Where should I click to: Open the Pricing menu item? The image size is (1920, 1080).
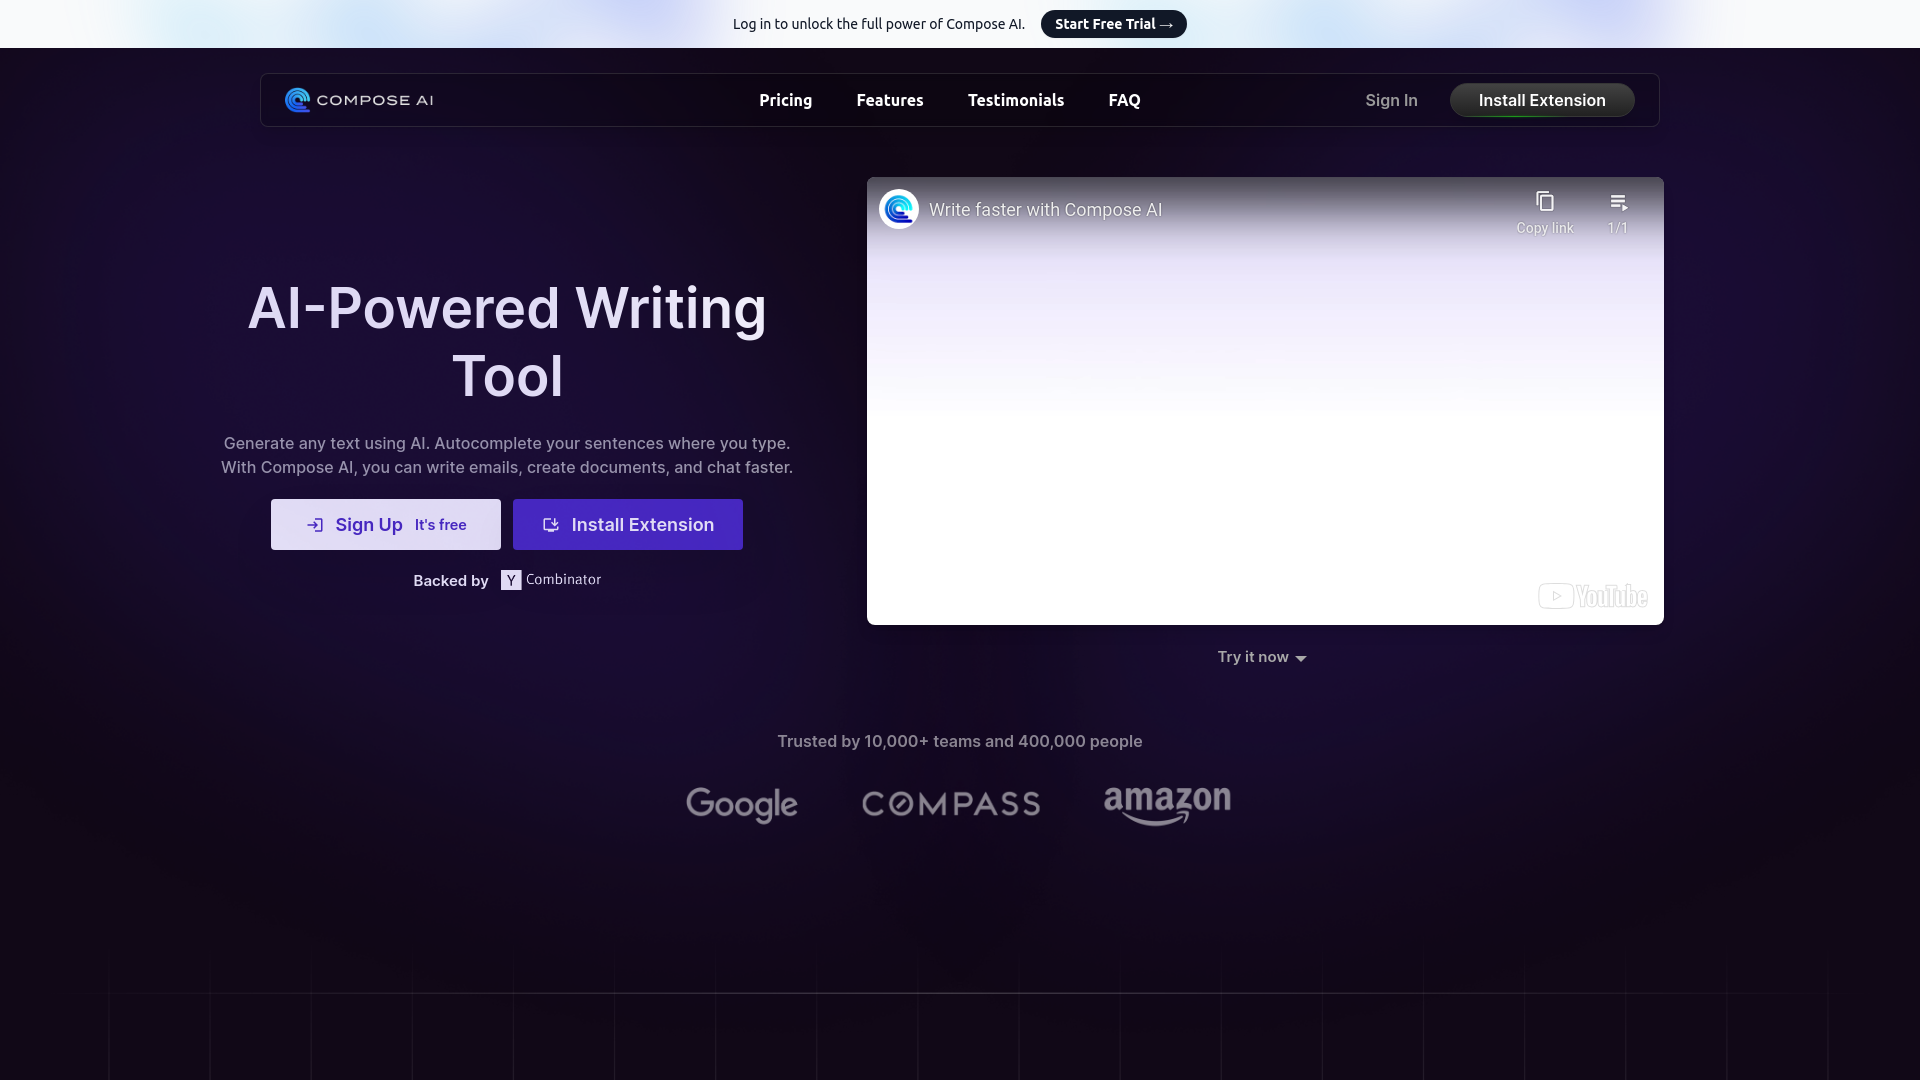point(785,100)
